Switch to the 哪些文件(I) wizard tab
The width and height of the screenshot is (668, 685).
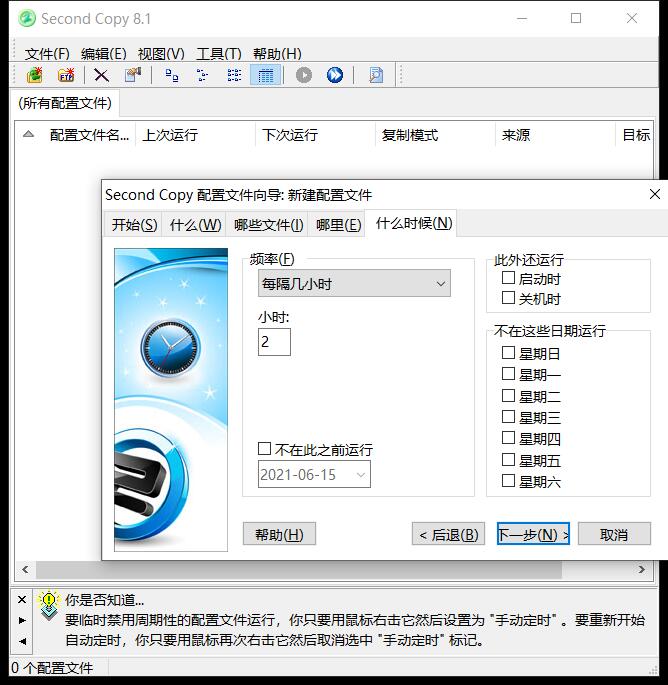268,225
